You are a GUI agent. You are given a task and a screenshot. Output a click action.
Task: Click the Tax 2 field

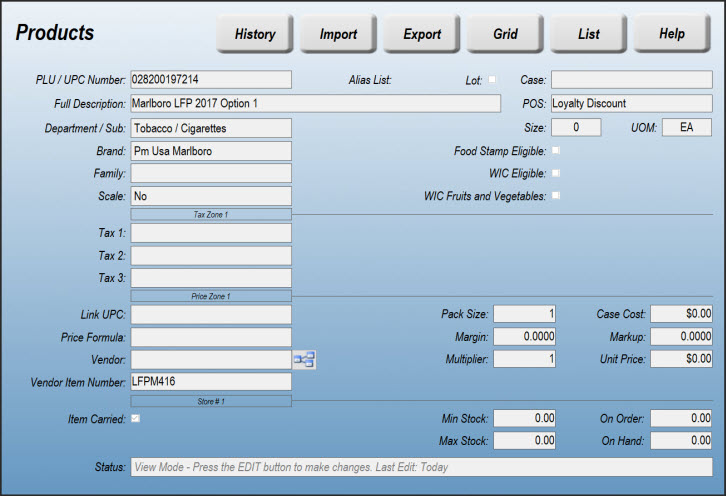211,256
